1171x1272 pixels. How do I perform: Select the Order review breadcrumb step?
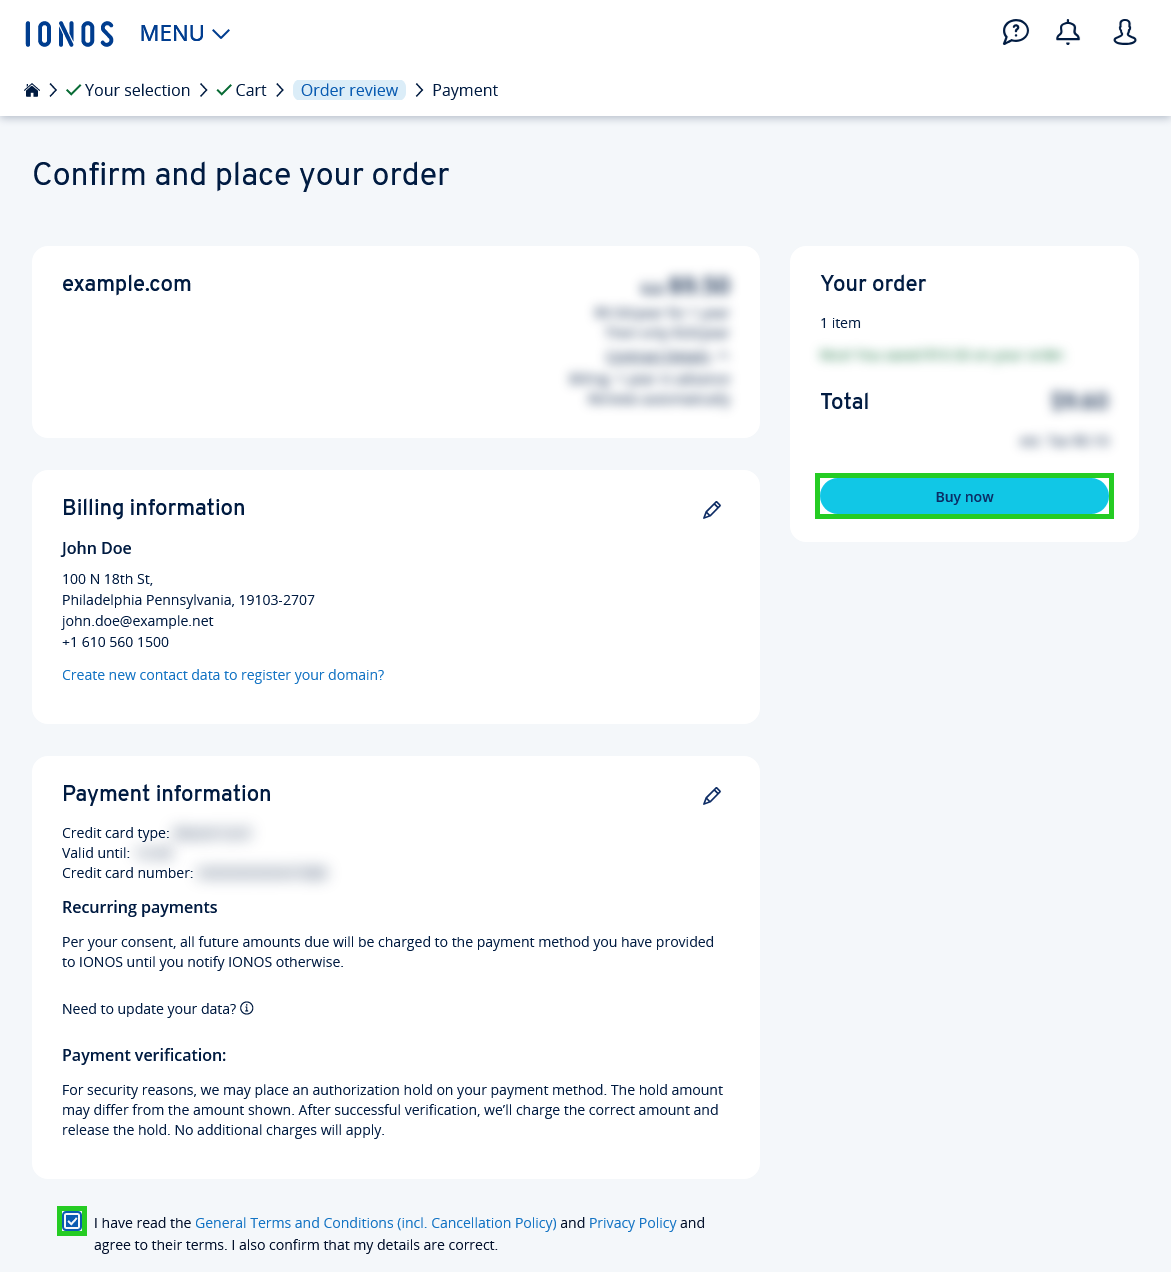(349, 89)
